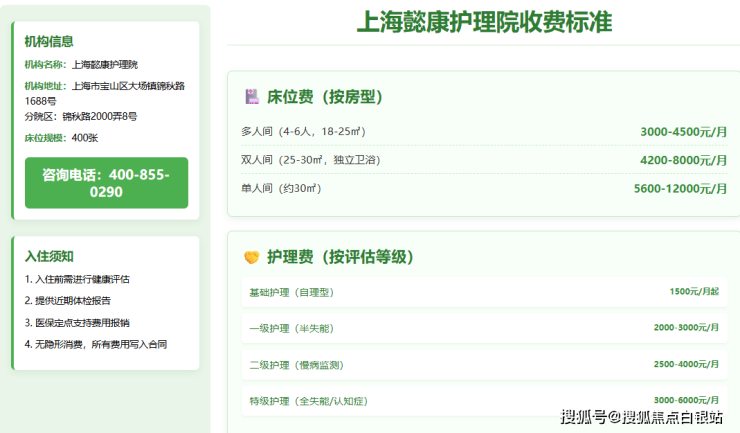740x433 pixels.
Task: Select the 二级护理（慢病监测）row
Action: click(484, 365)
